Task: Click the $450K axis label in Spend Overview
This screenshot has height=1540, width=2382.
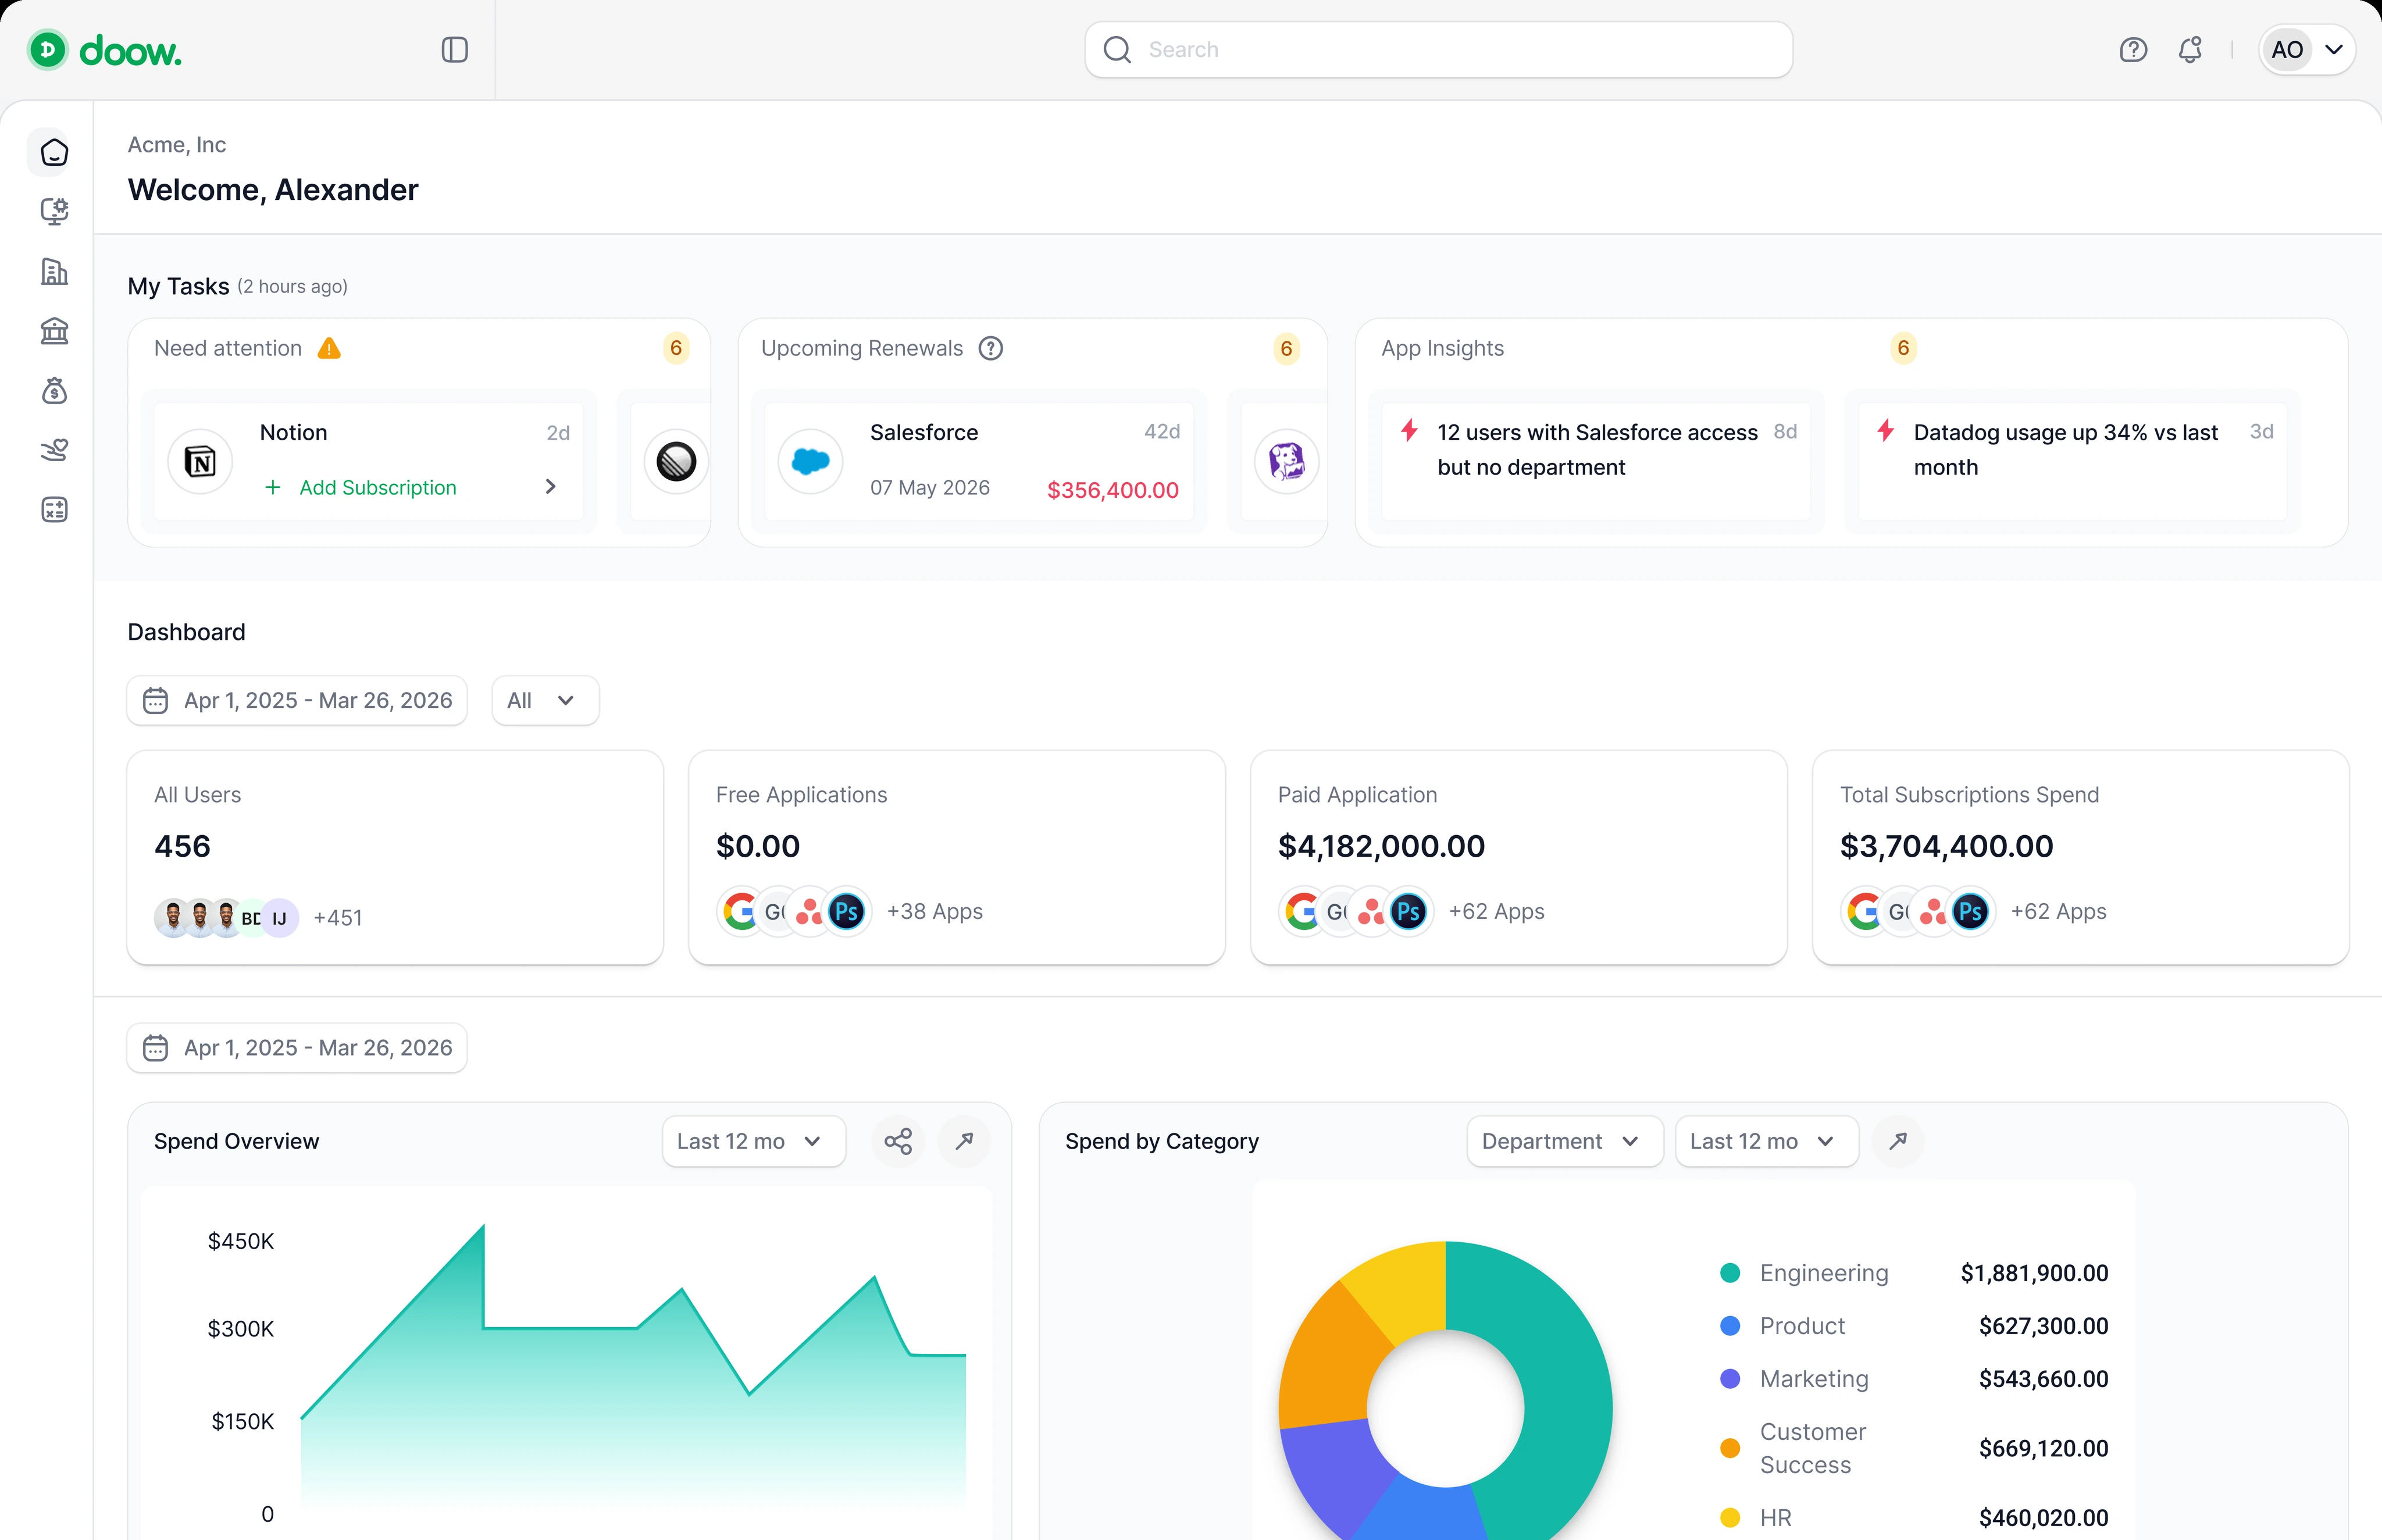Action: 240,1241
